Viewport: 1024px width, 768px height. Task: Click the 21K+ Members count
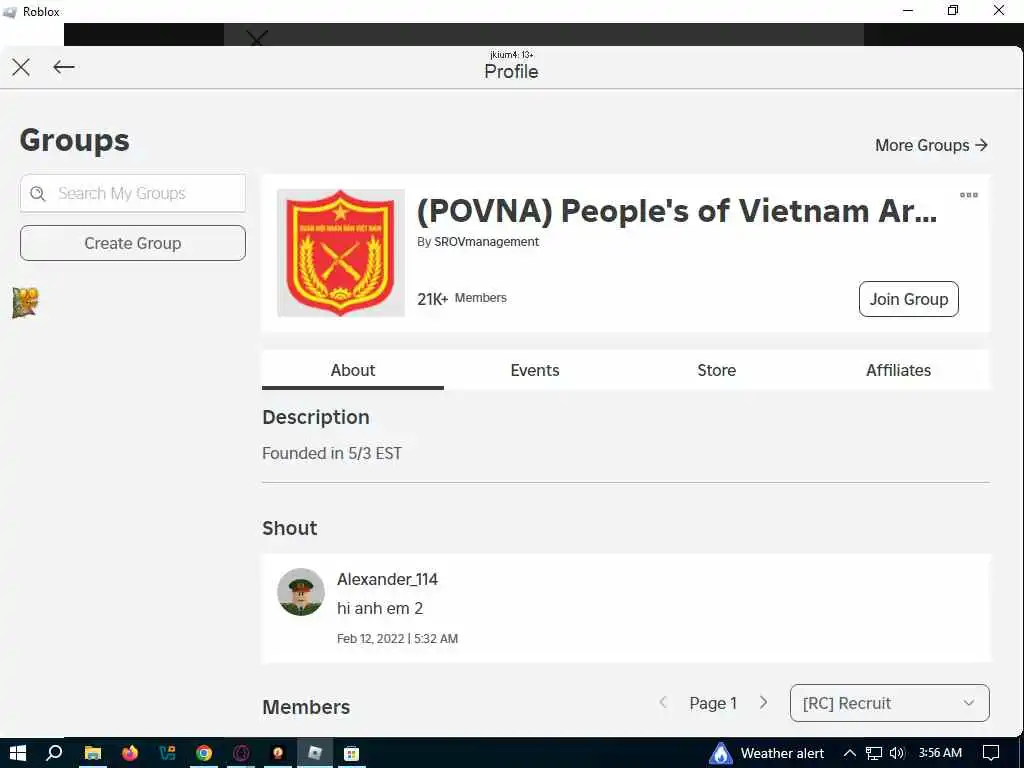(x=462, y=298)
